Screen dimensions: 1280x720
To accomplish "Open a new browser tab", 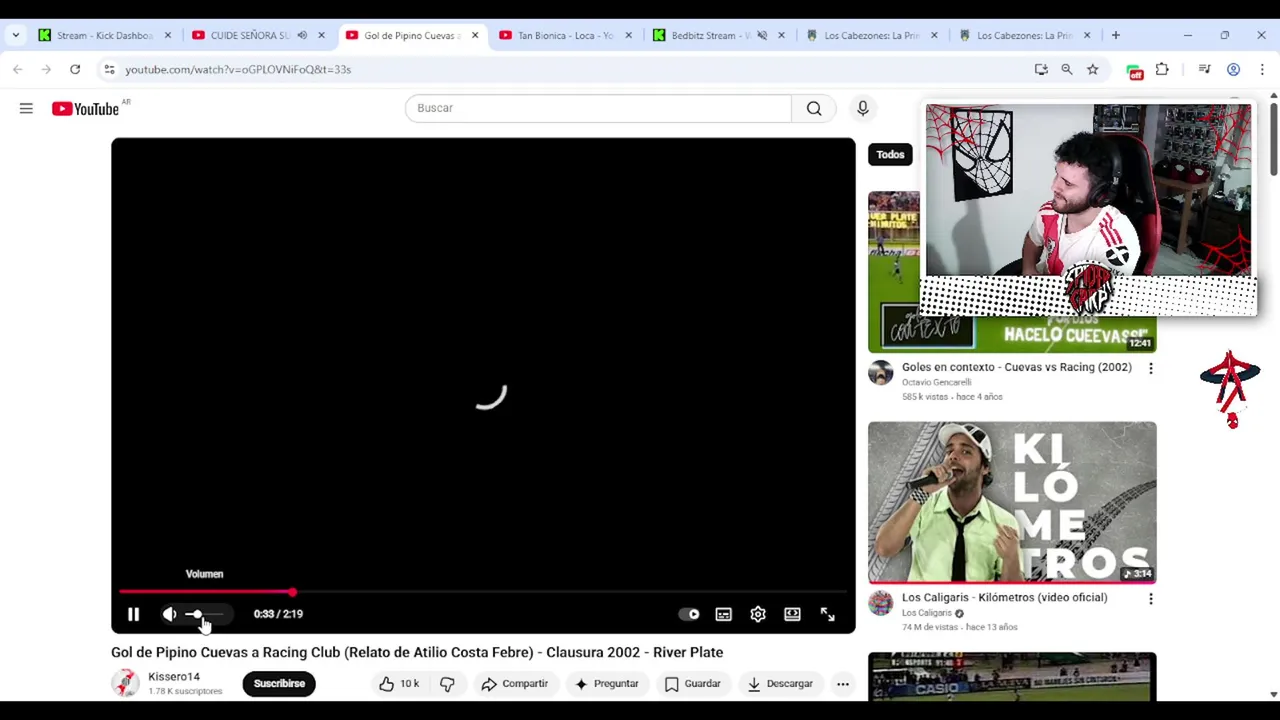I will coord(1115,35).
